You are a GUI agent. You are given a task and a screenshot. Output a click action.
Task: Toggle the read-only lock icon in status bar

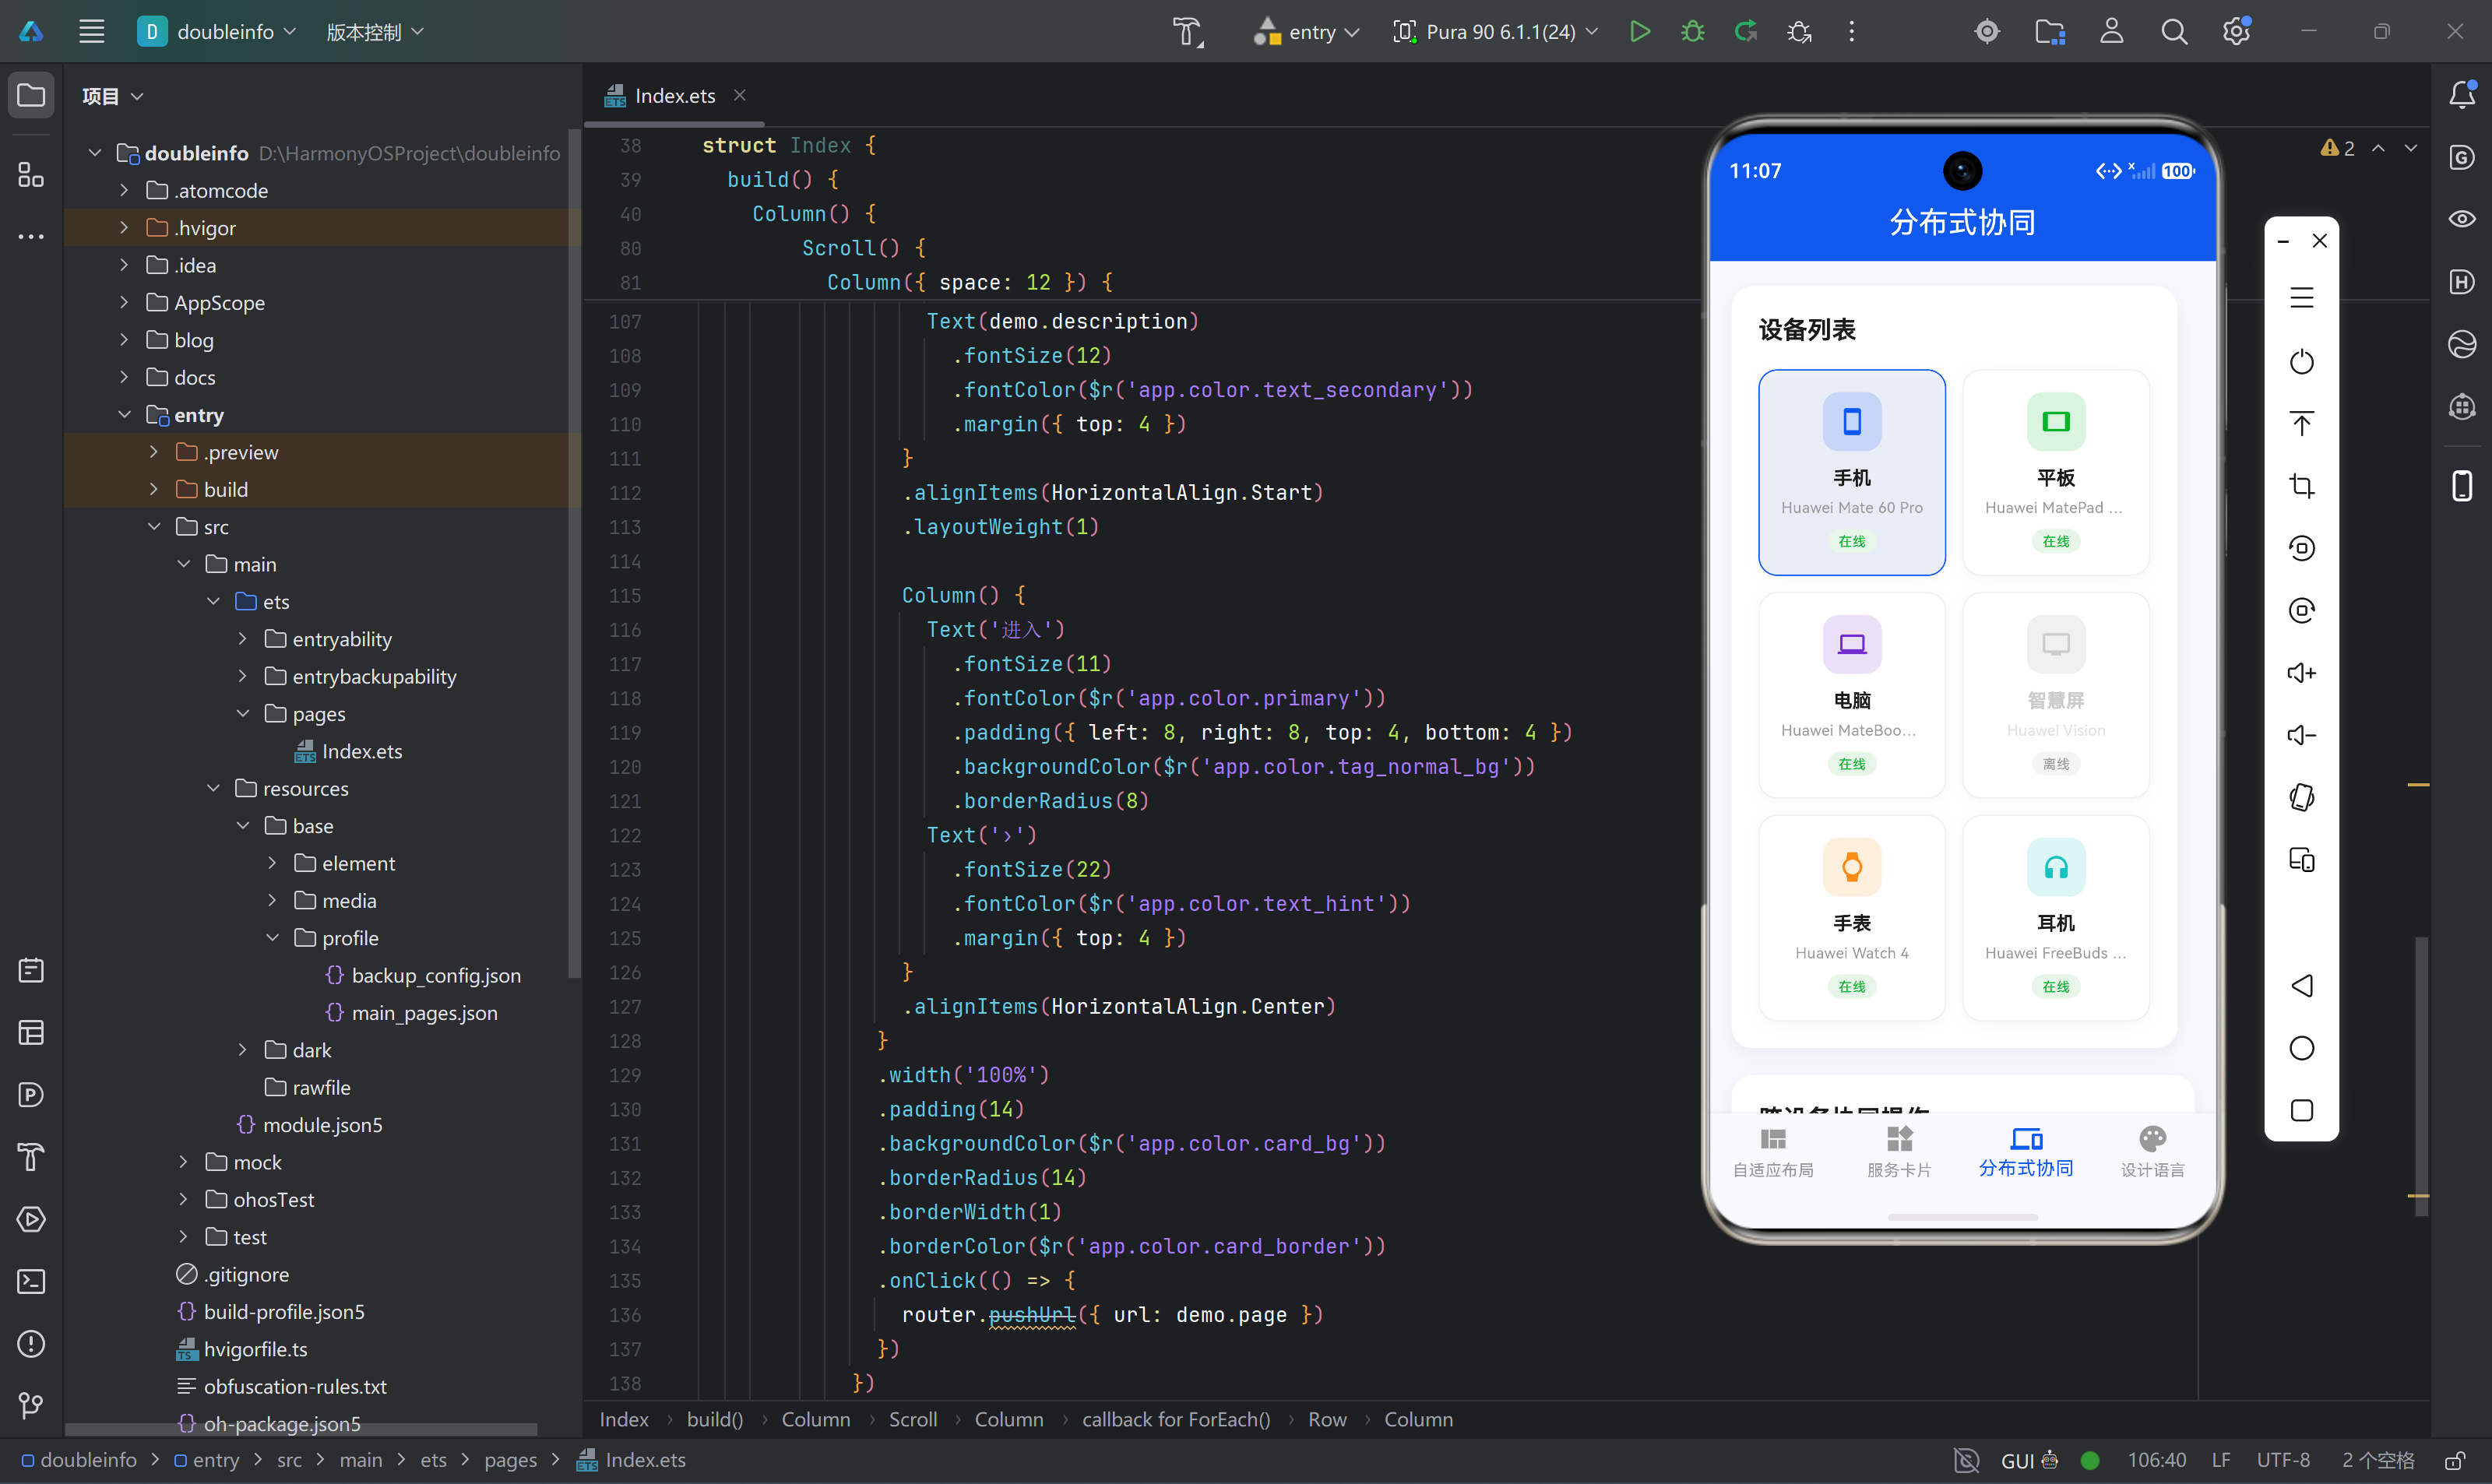point(2453,1460)
